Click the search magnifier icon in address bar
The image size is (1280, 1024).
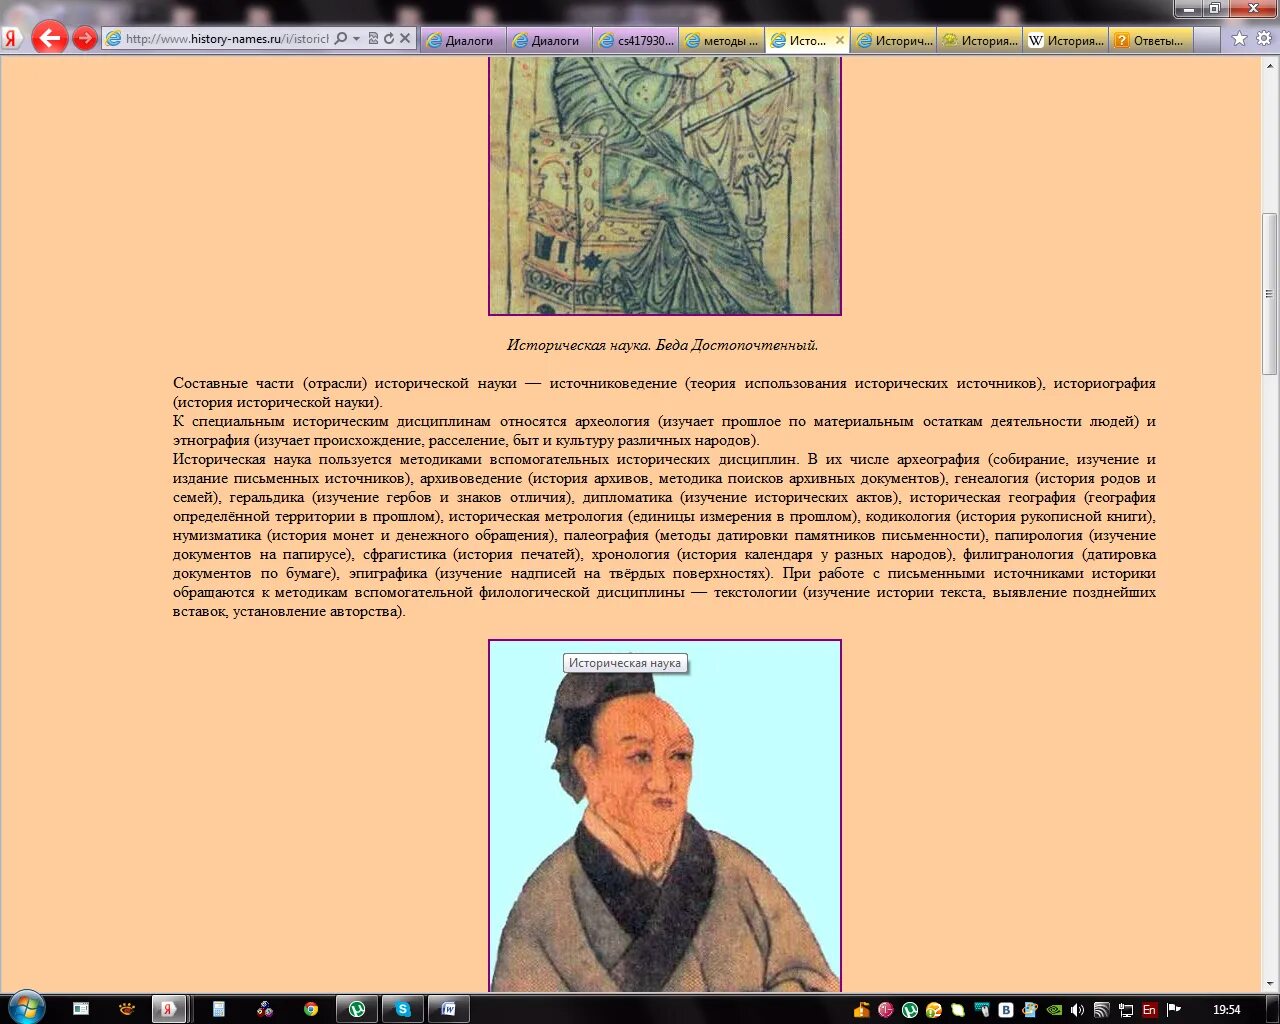[x=340, y=38]
